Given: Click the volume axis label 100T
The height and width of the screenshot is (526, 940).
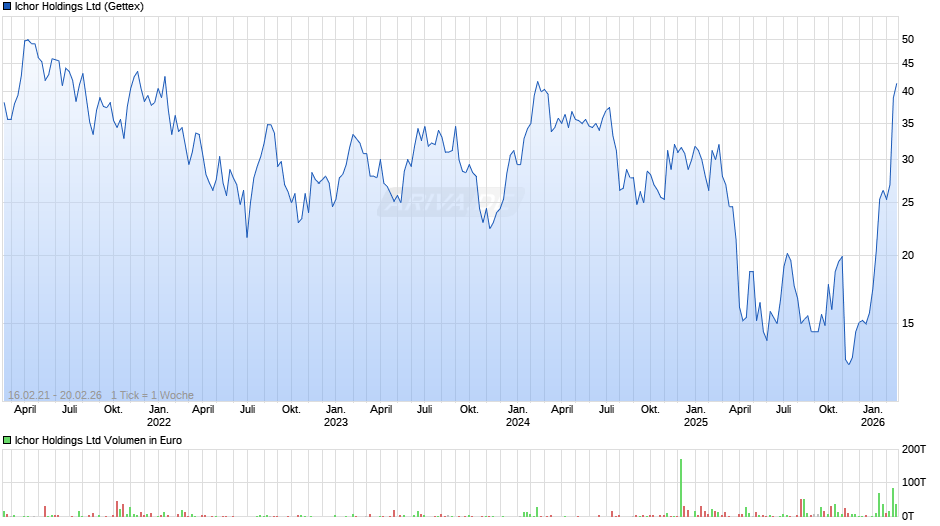Looking at the screenshot, I should 914,482.
